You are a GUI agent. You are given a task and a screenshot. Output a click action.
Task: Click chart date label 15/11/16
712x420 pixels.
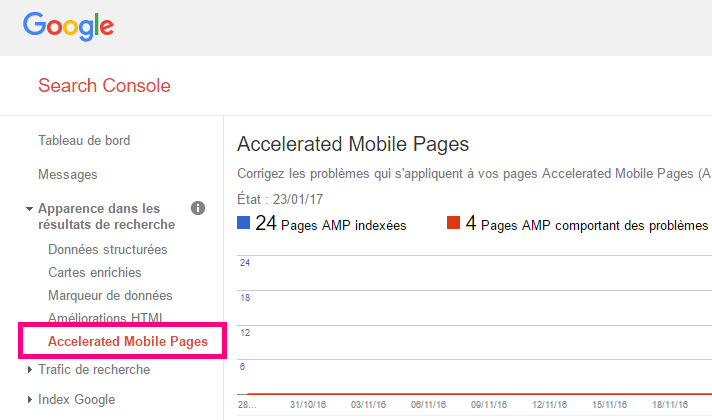(x=609, y=405)
